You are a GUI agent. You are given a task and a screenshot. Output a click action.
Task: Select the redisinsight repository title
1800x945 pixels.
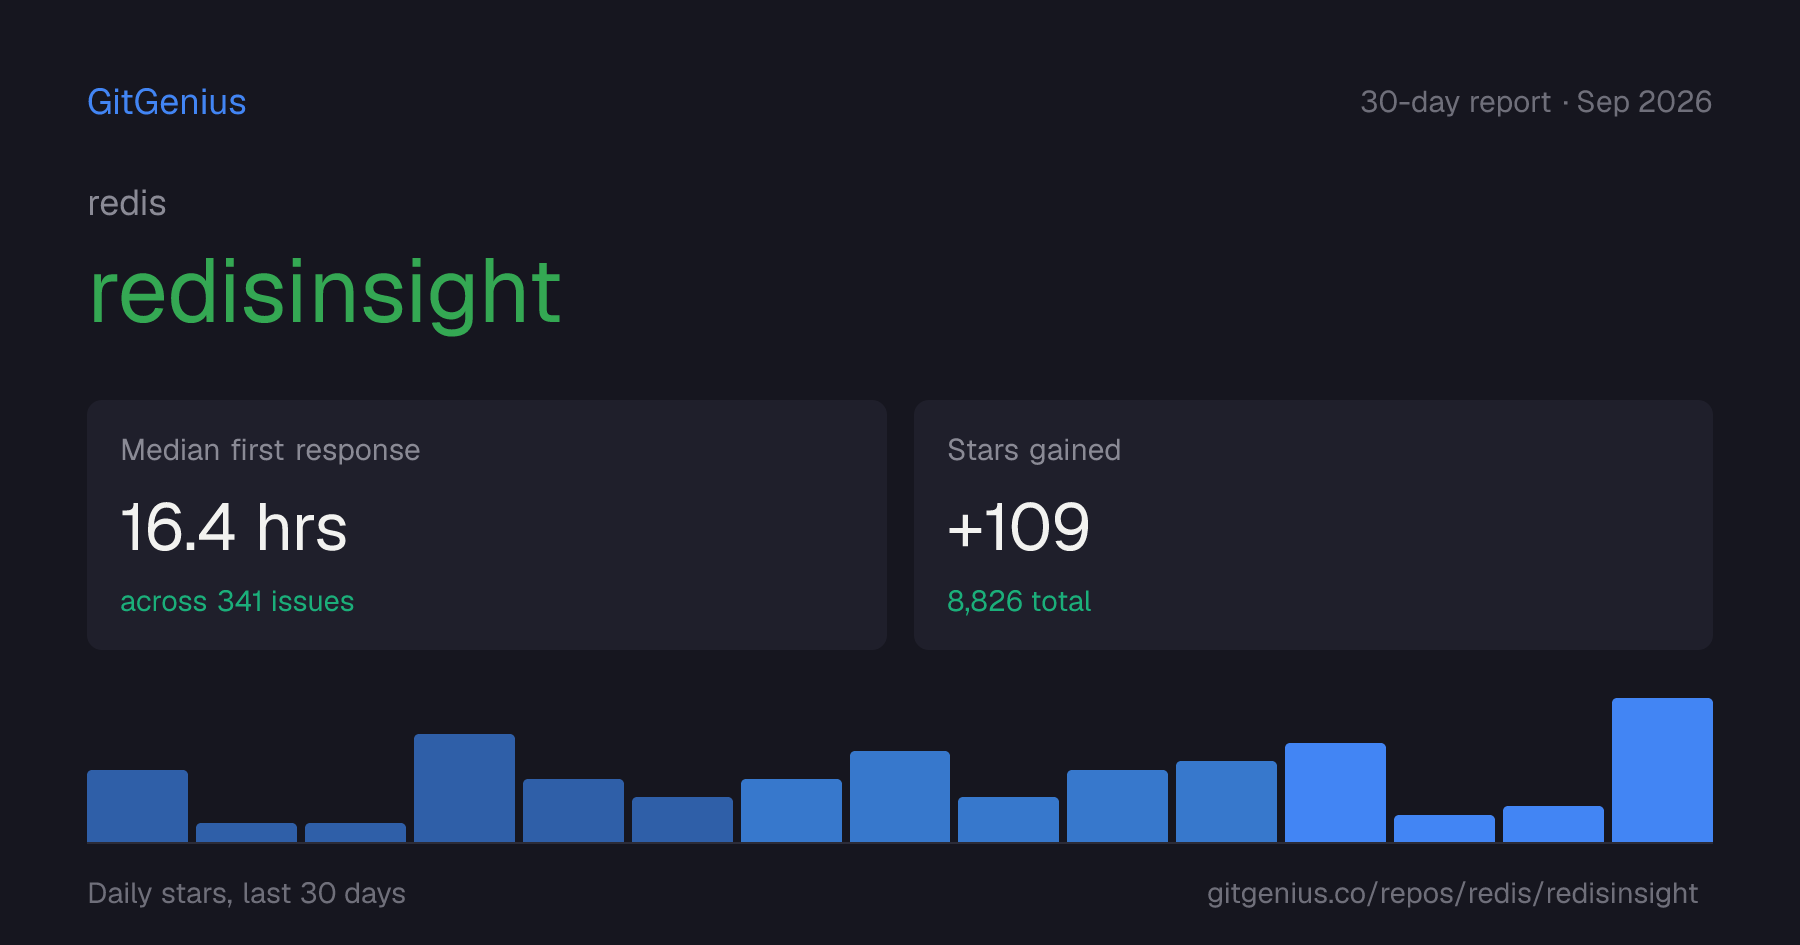point(325,292)
